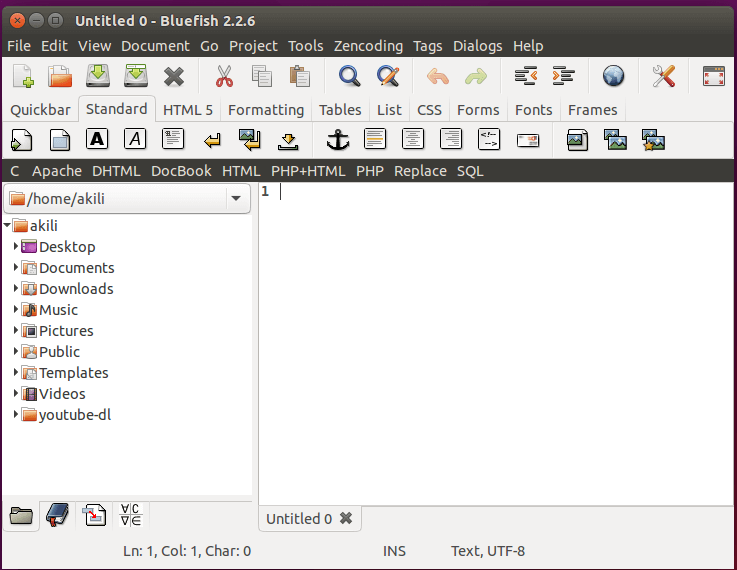Close the Untitled 0 document tab

(x=346, y=518)
